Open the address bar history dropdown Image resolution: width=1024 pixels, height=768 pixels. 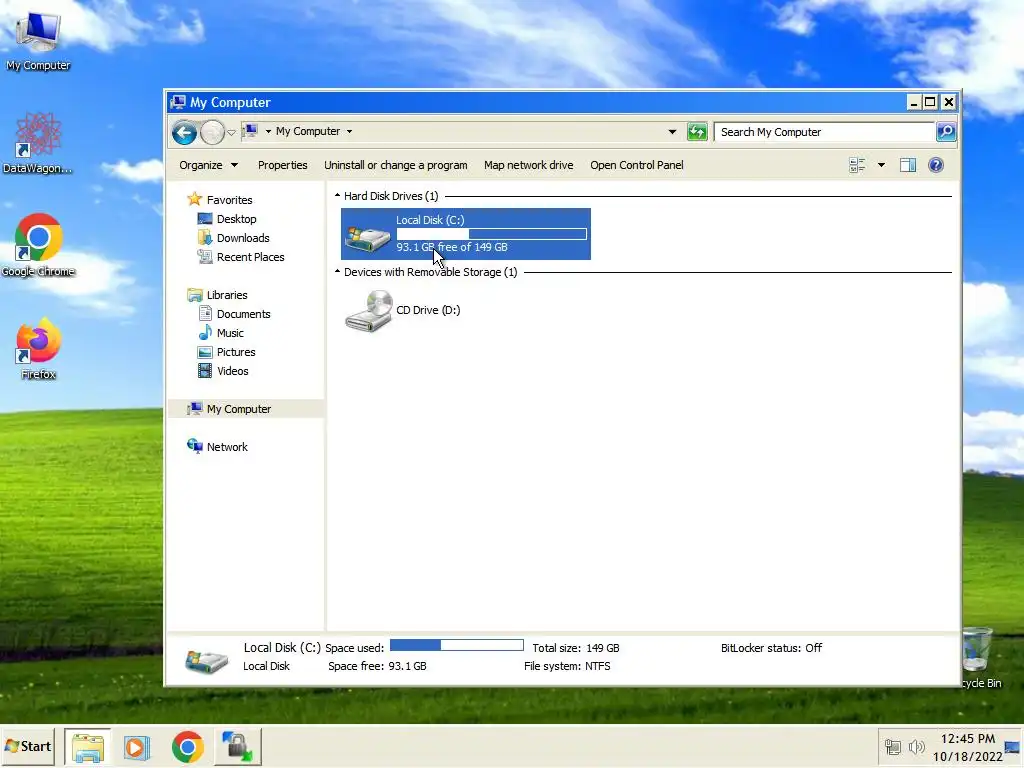pyautogui.click(x=672, y=132)
